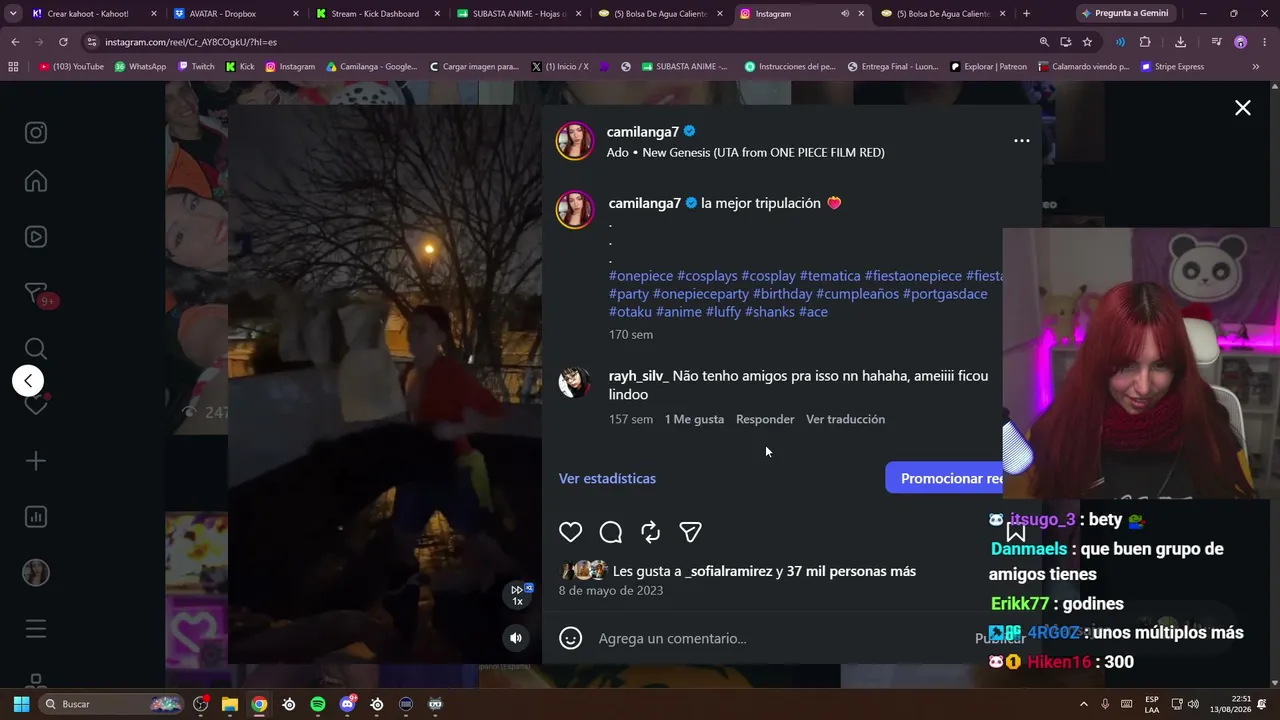1280x720 pixels.
Task: Click hashtag #shanks in caption
Action: click(x=770, y=312)
